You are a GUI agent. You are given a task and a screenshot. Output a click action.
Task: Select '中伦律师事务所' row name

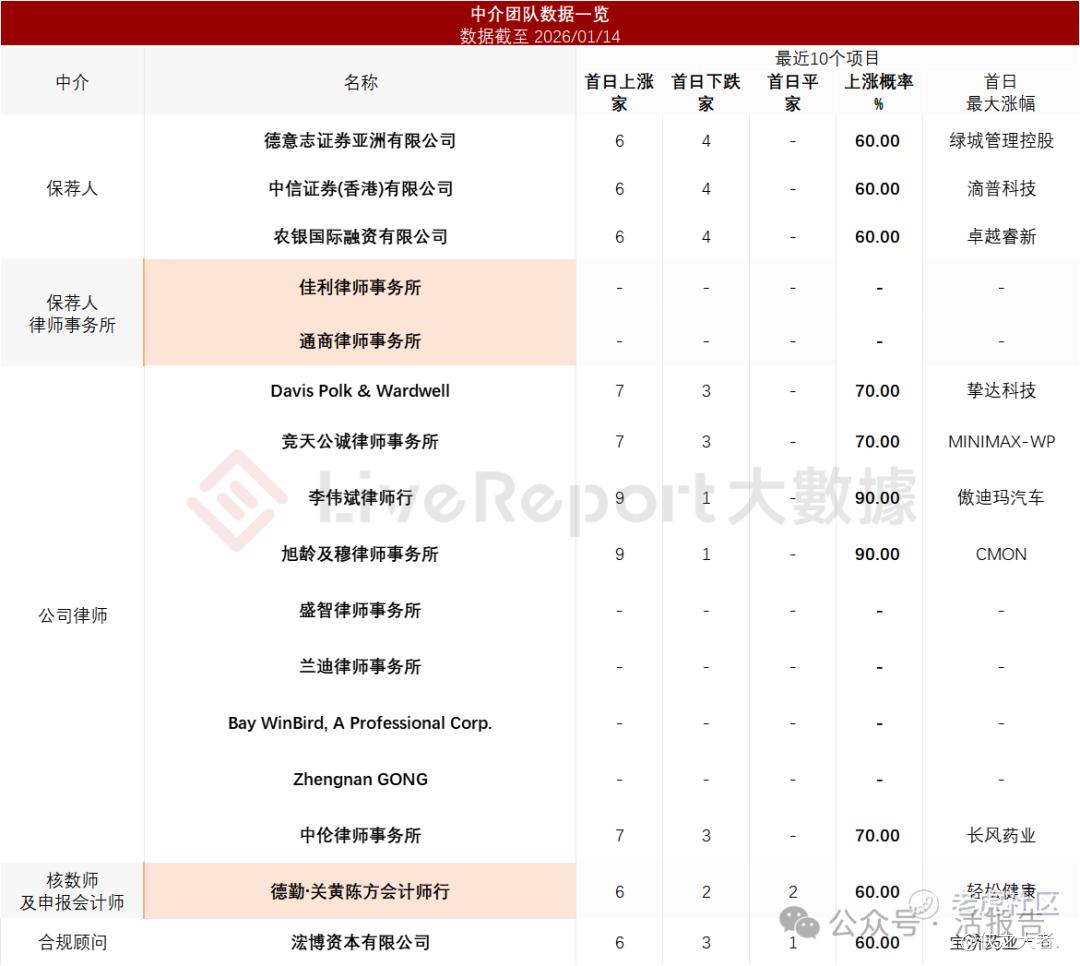pos(360,835)
